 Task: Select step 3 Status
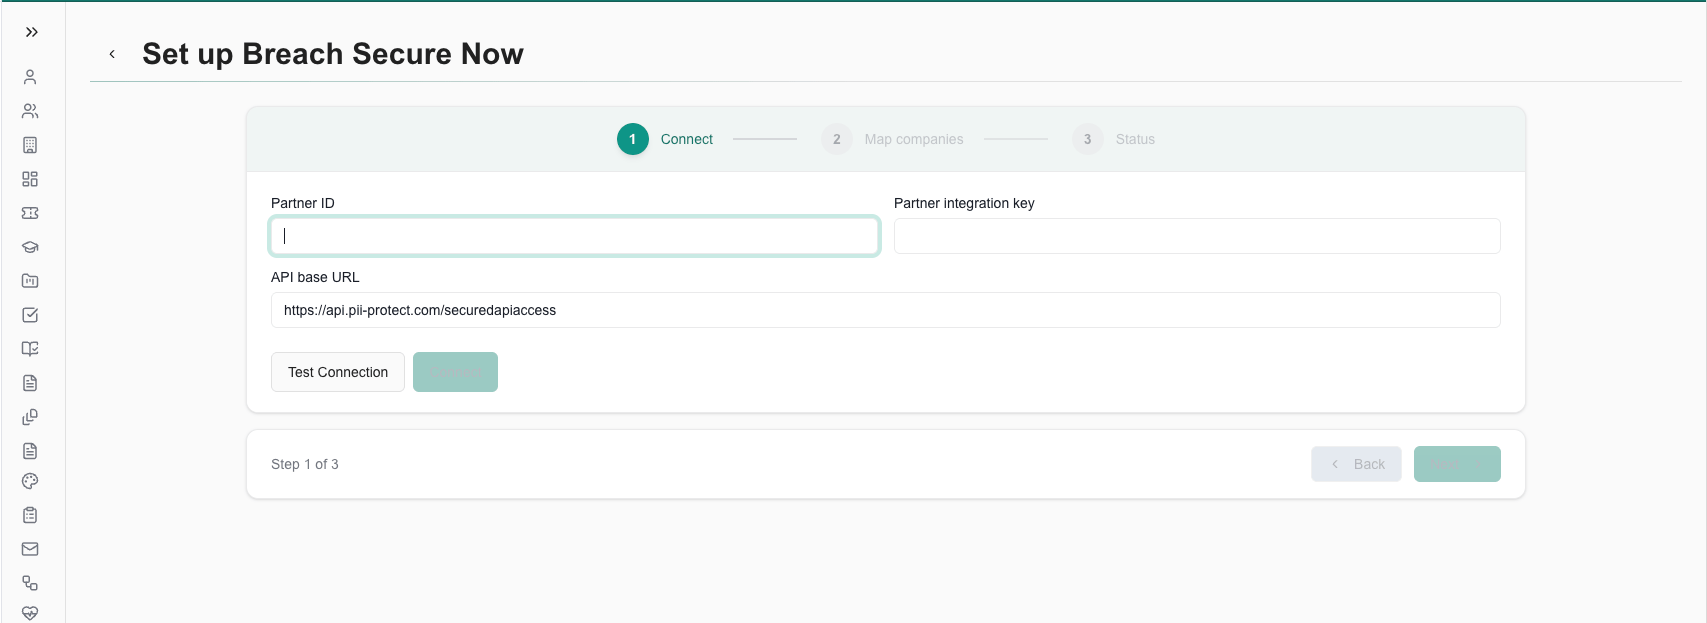[1113, 139]
